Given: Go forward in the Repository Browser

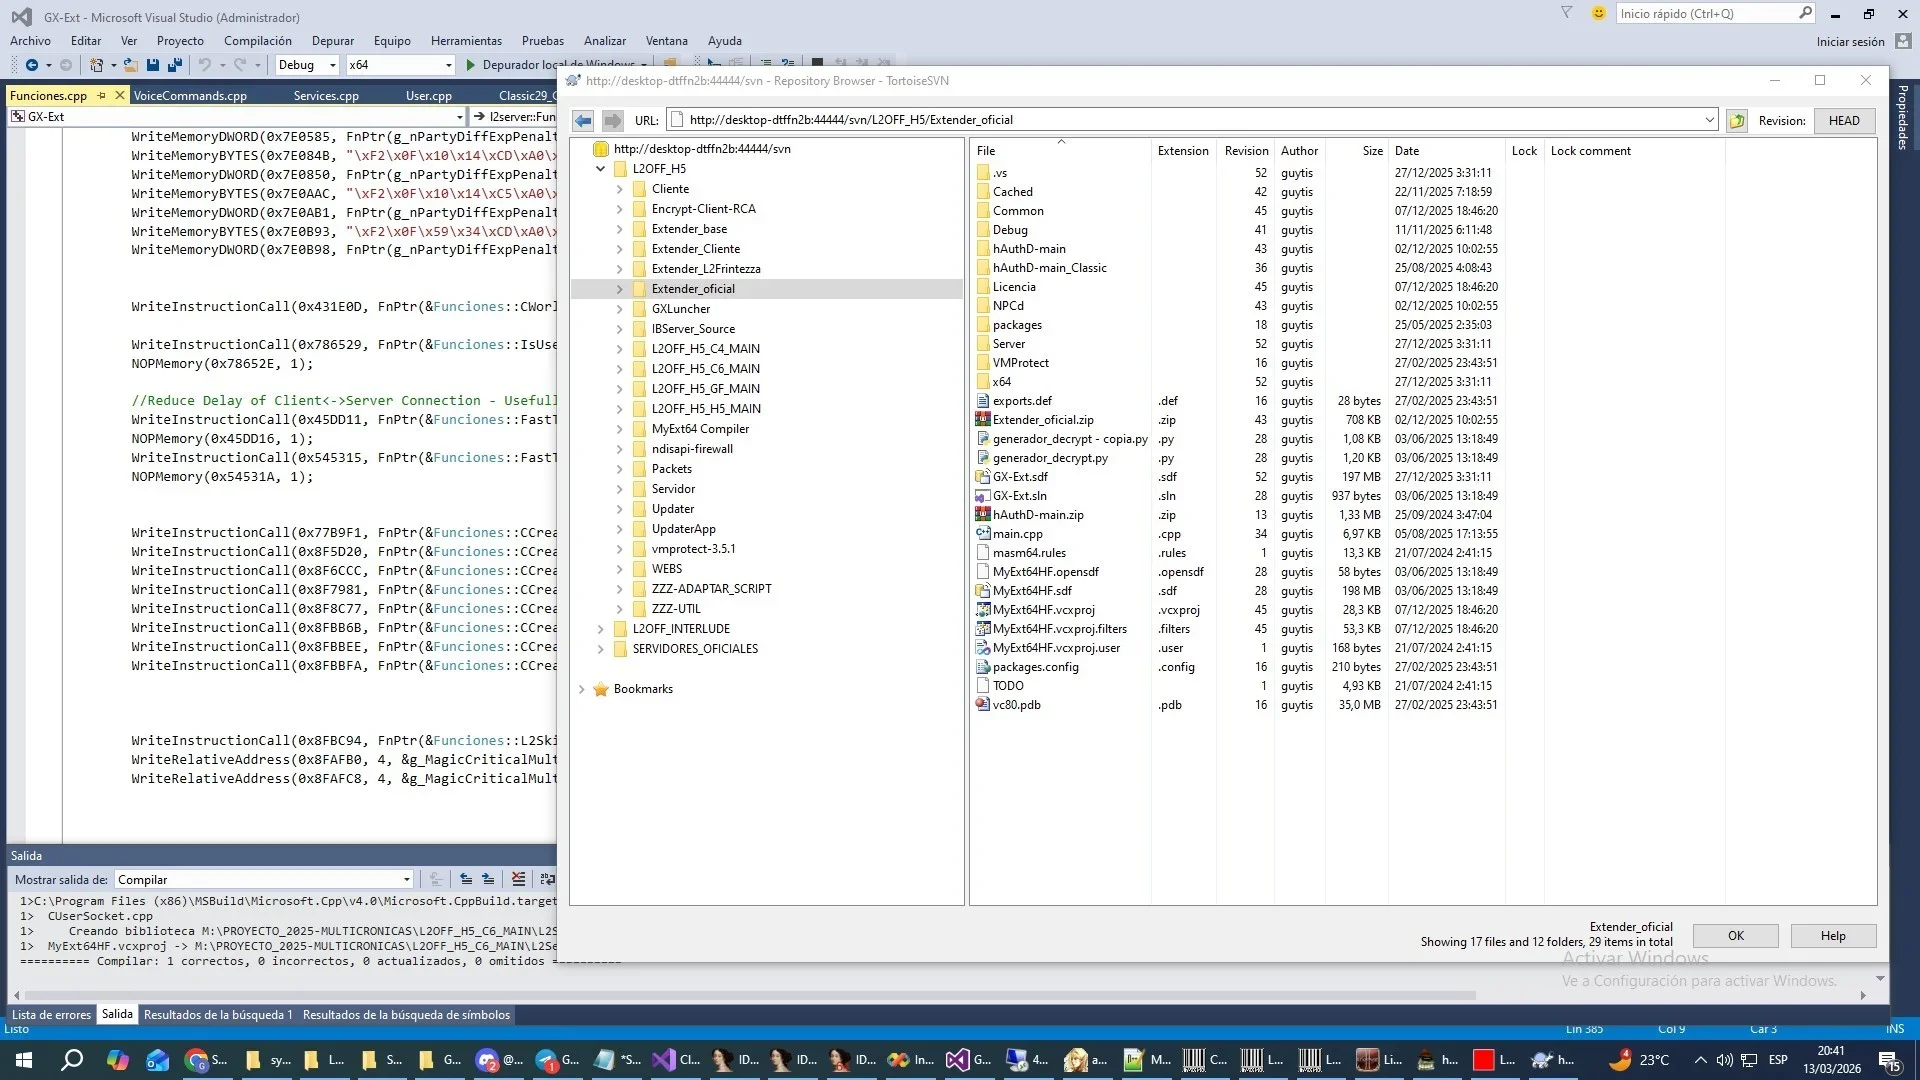Looking at the screenshot, I should coord(612,121).
